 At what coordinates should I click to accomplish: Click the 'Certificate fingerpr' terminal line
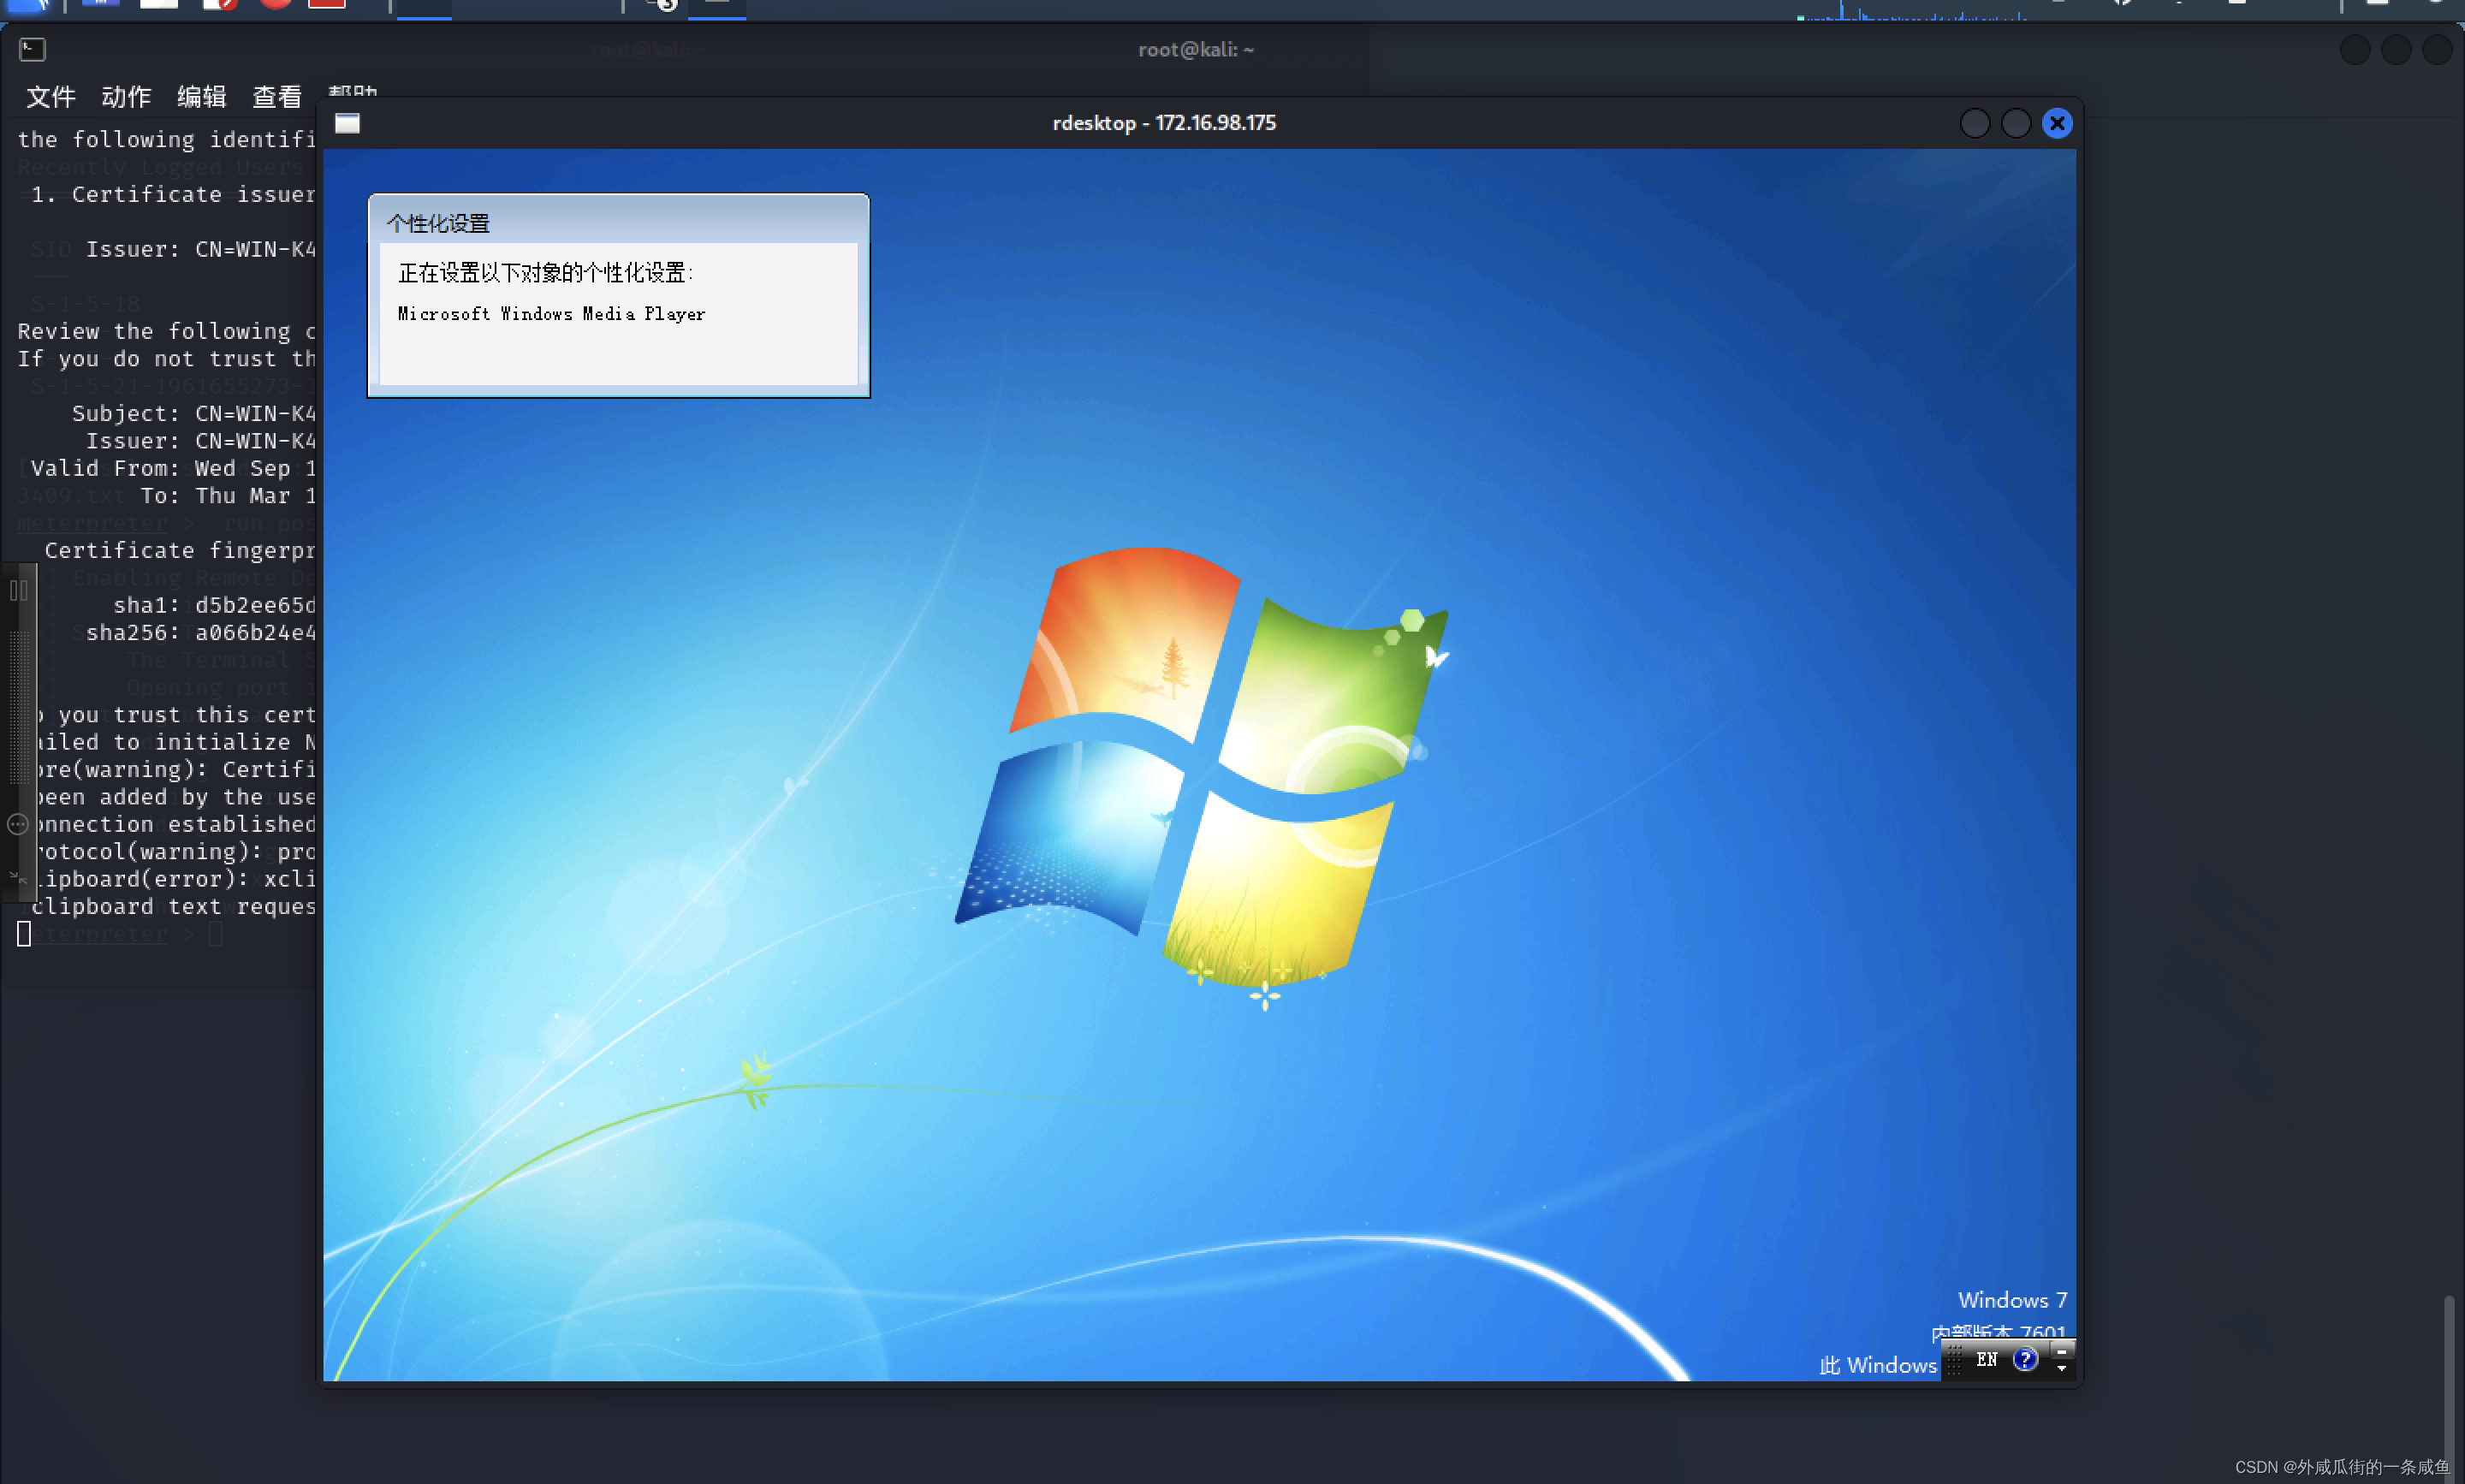(x=180, y=550)
